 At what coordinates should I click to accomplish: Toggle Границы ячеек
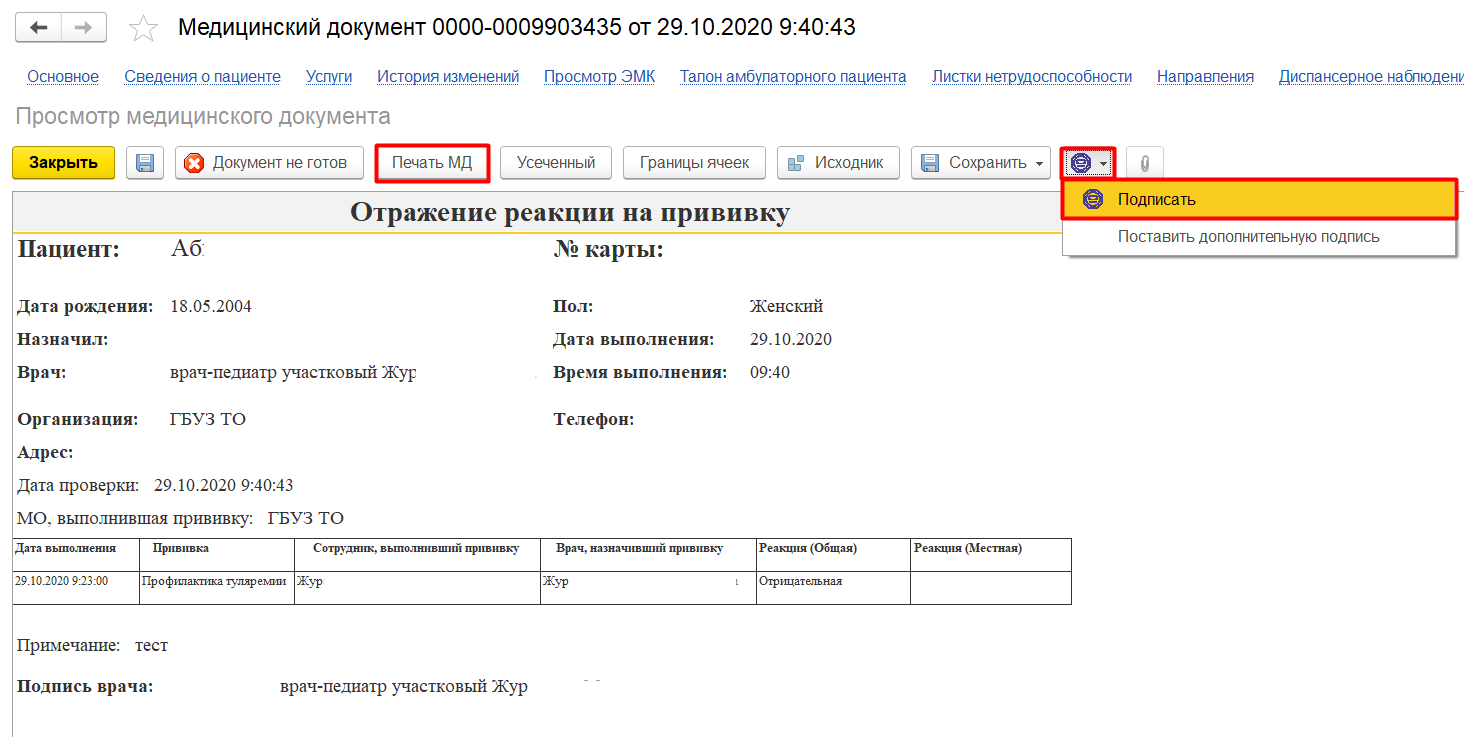click(694, 163)
